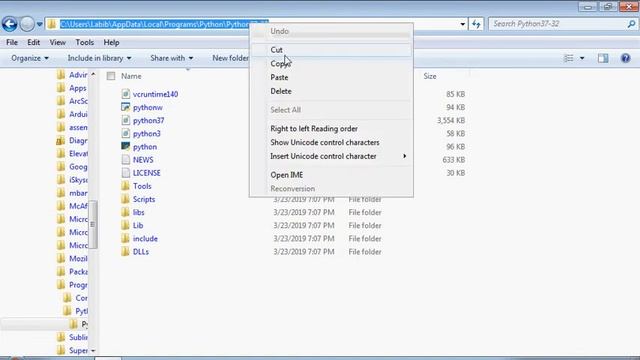Image resolution: width=640 pixels, height=360 pixels.
Task: Click the navigation pane scrollbar thumb
Action: [x=93, y=224]
